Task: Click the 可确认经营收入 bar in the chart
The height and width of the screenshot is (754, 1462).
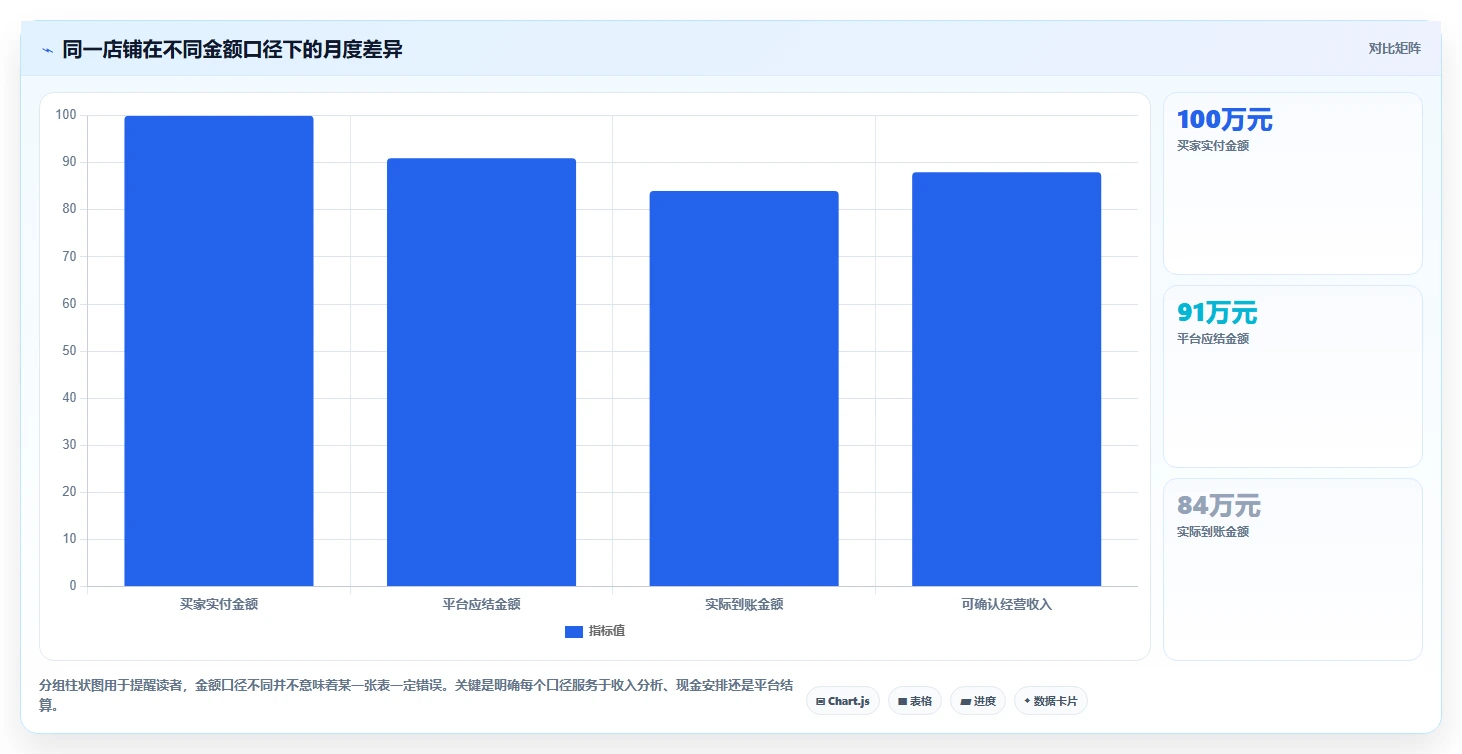Action: (x=1006, y=379)
